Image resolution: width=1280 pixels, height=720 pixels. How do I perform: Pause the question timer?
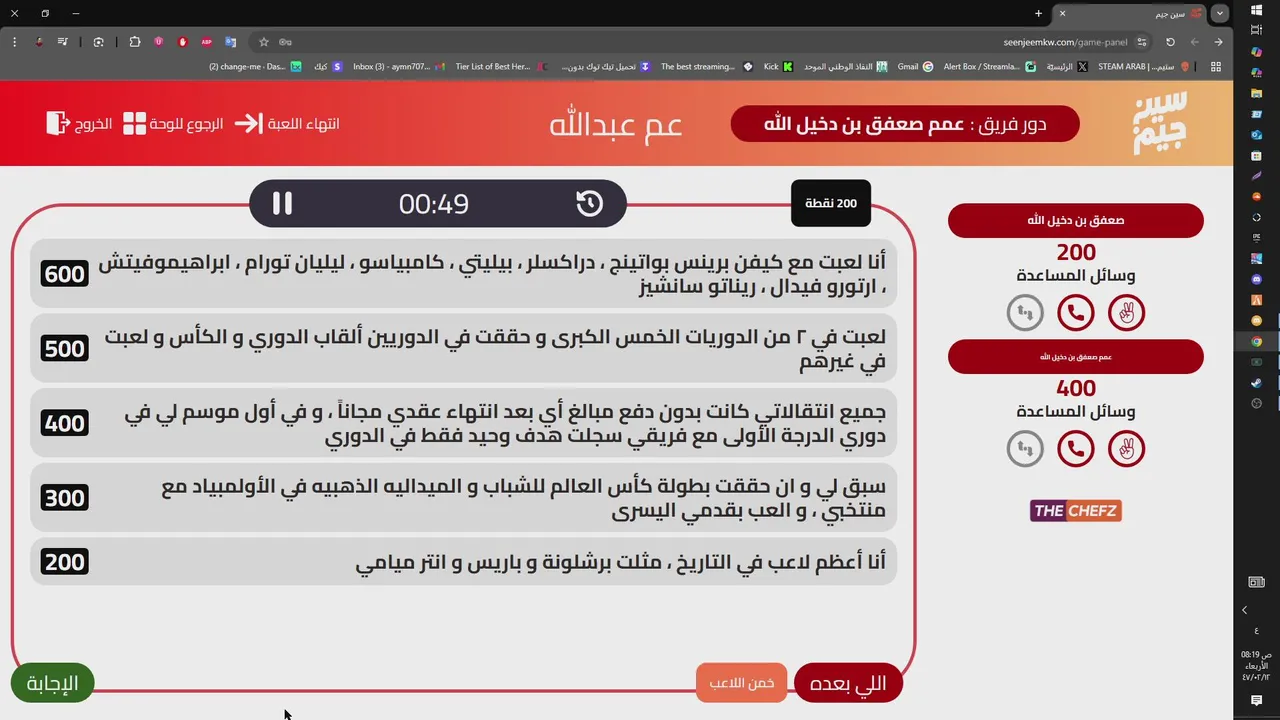point(282,204)
